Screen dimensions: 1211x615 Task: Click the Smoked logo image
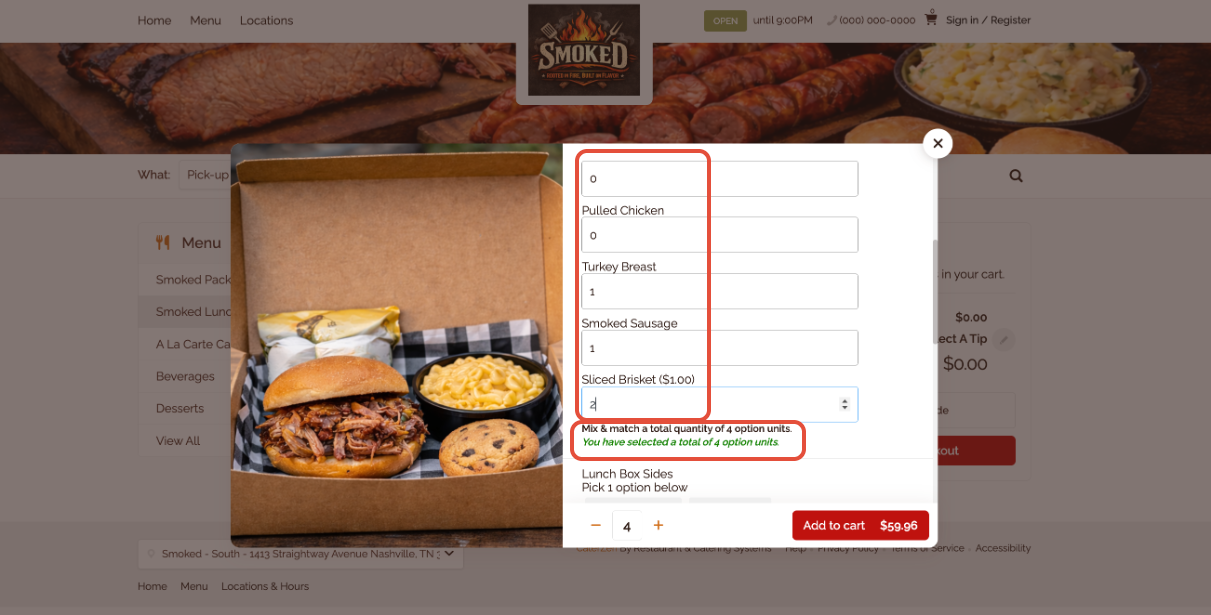point(584,49)
